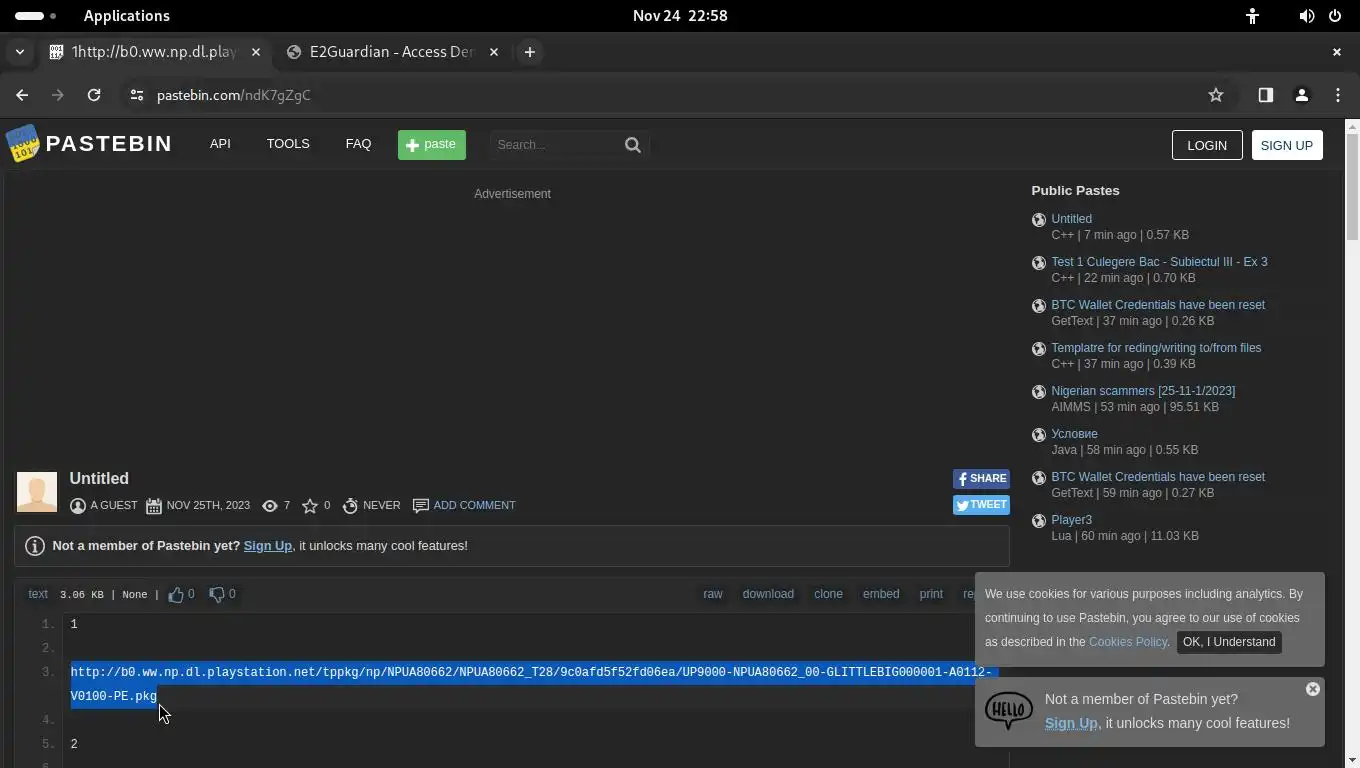This screenshot has width=1360, height=768.
Task: Go back to previous page
Action: (22, 95)
